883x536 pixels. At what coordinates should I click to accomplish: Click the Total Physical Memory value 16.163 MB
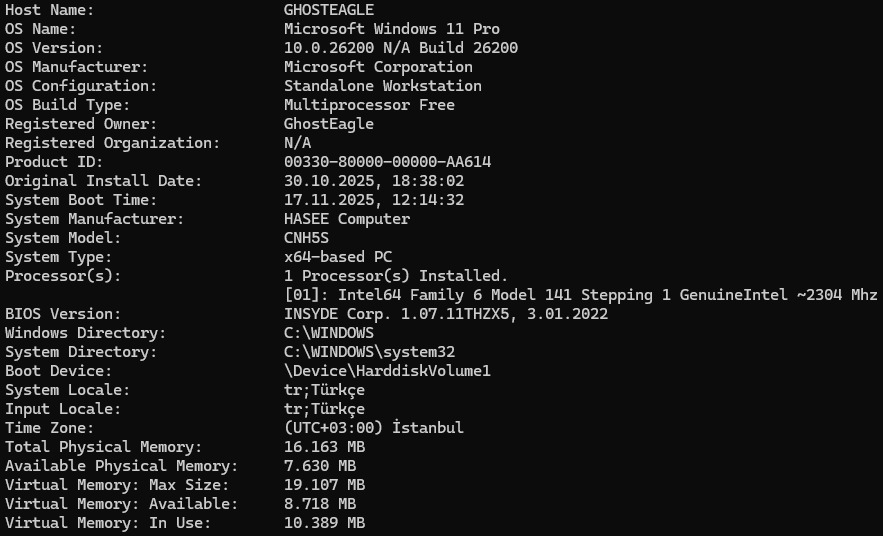pos(324,447)
